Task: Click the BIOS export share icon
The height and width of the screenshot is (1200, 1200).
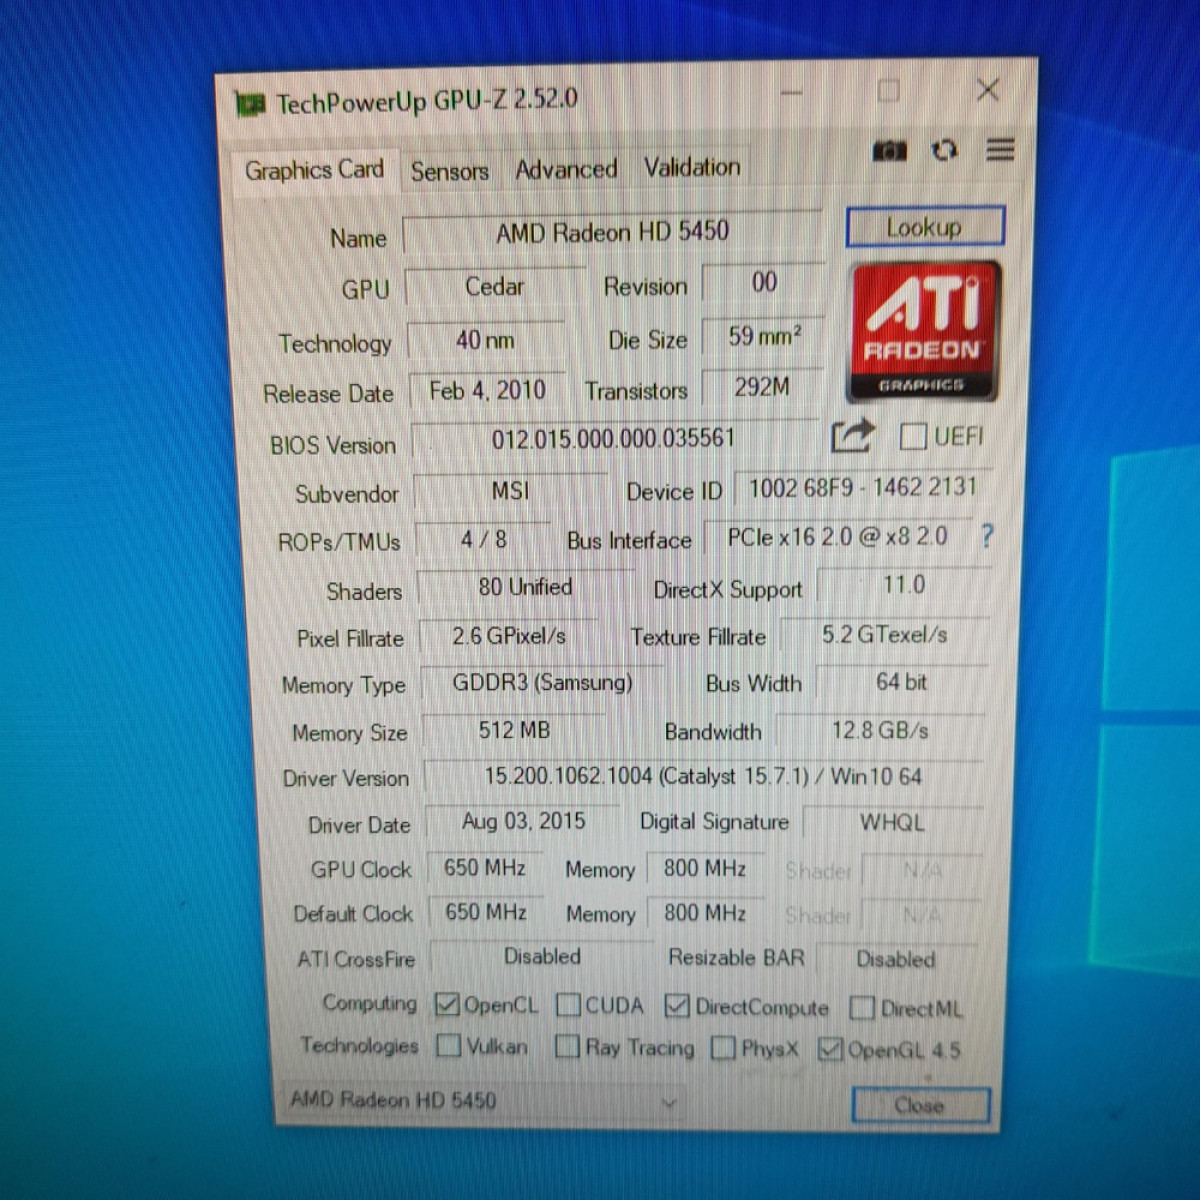Action: coord(852,436)
